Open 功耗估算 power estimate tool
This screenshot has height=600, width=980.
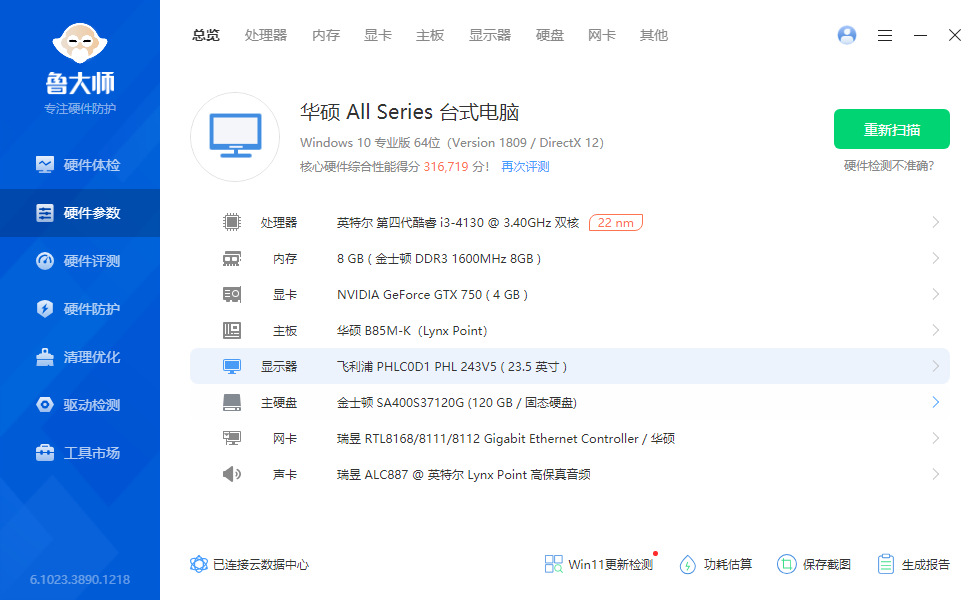[716, 564]
